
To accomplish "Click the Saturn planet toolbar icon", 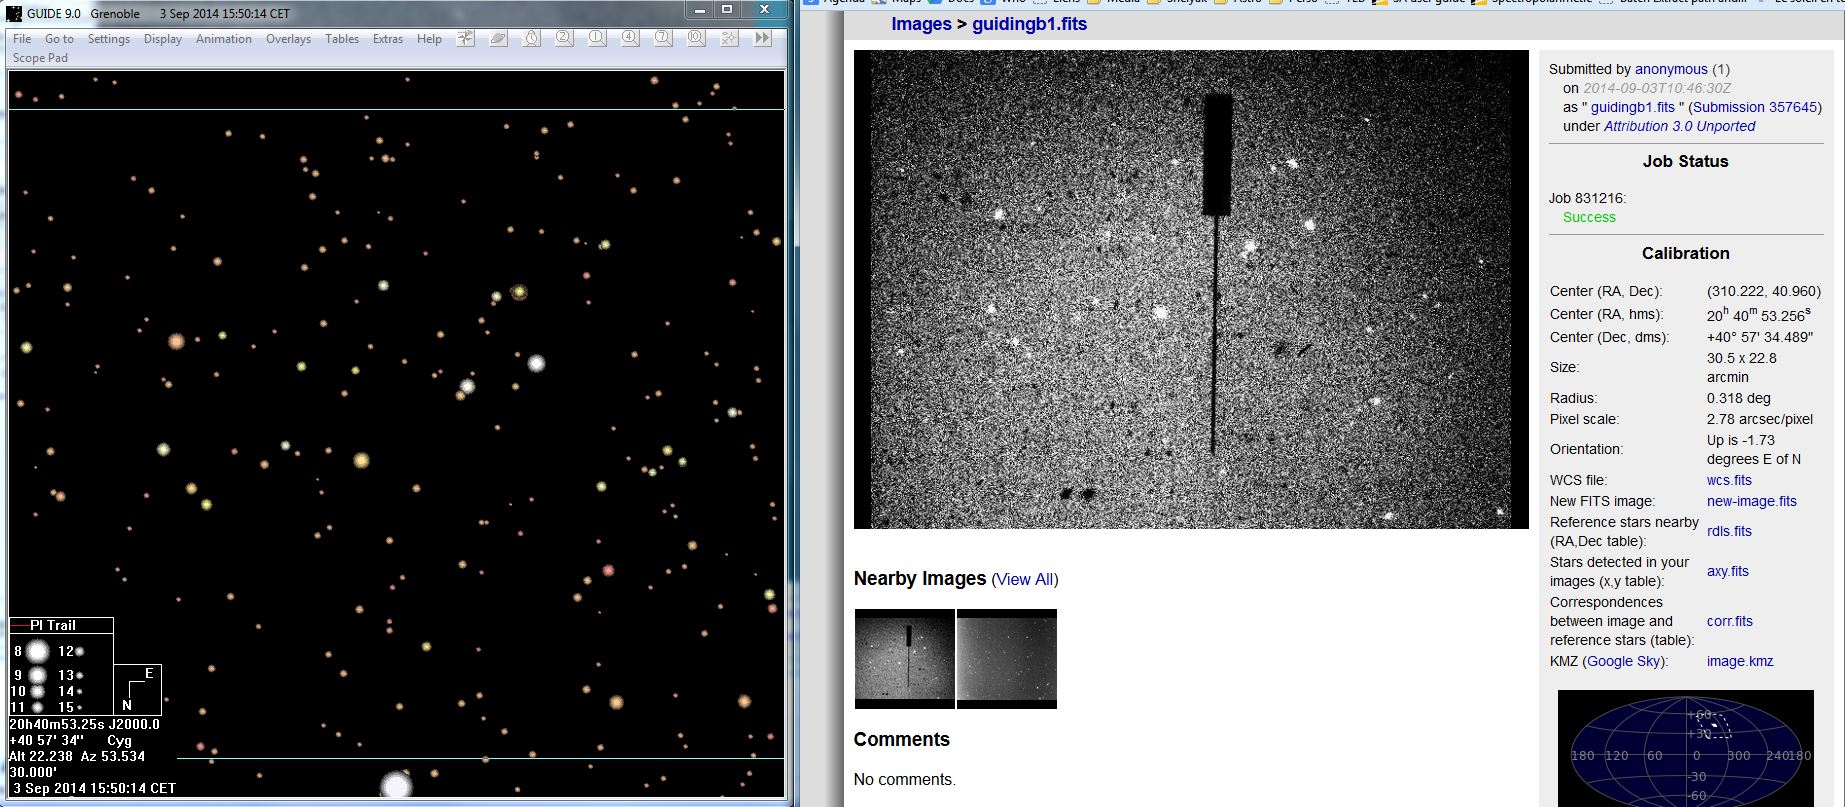I will point(498,38).
